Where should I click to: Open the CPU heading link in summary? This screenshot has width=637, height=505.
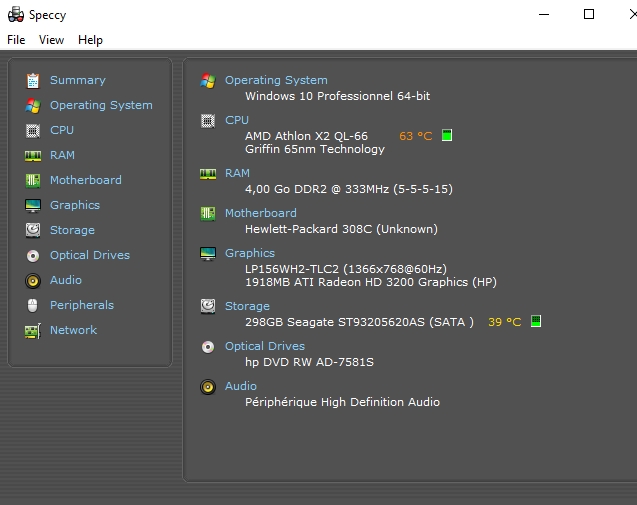coord(237,120)
